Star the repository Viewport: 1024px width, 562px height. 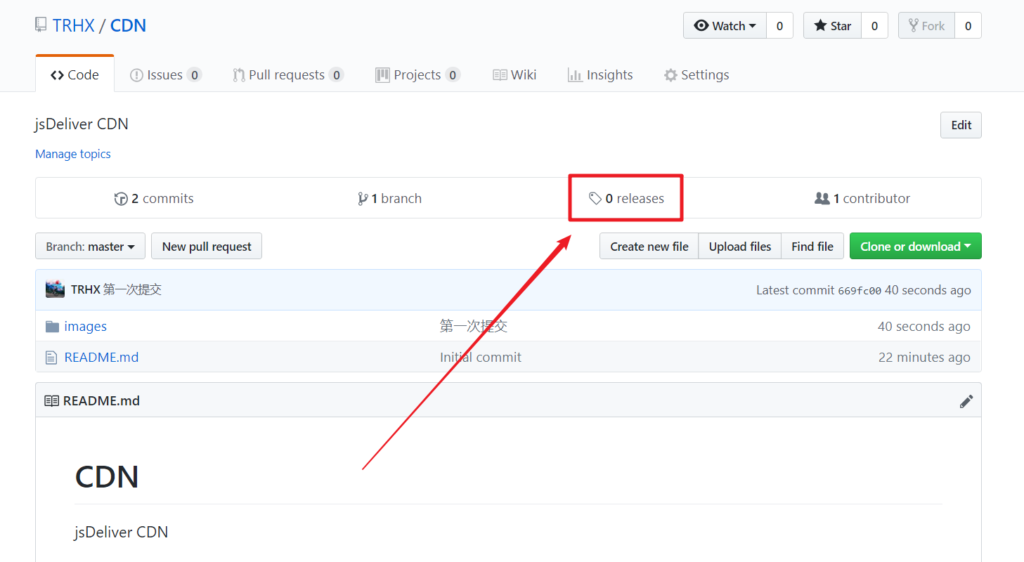point(833,25)
